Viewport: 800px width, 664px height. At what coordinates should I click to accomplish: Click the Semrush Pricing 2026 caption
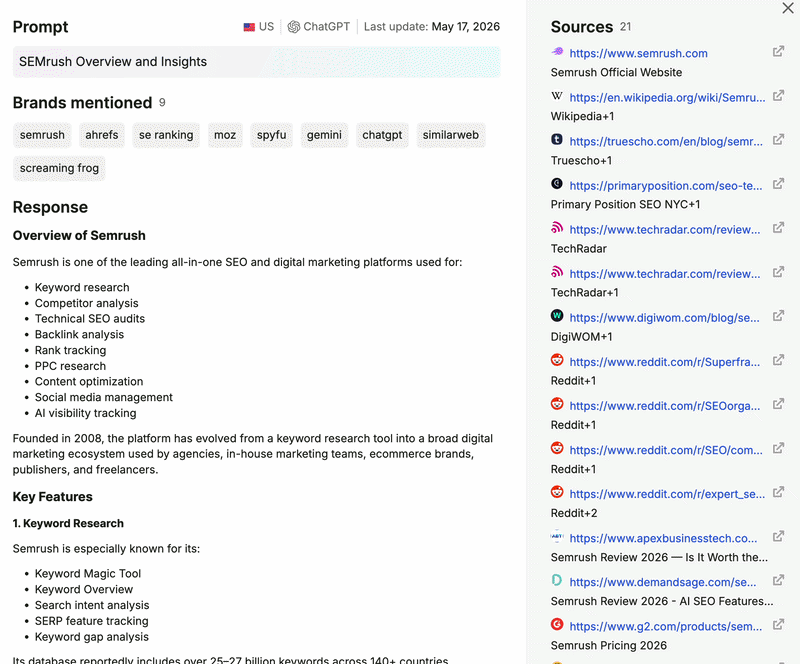[609, 646]
